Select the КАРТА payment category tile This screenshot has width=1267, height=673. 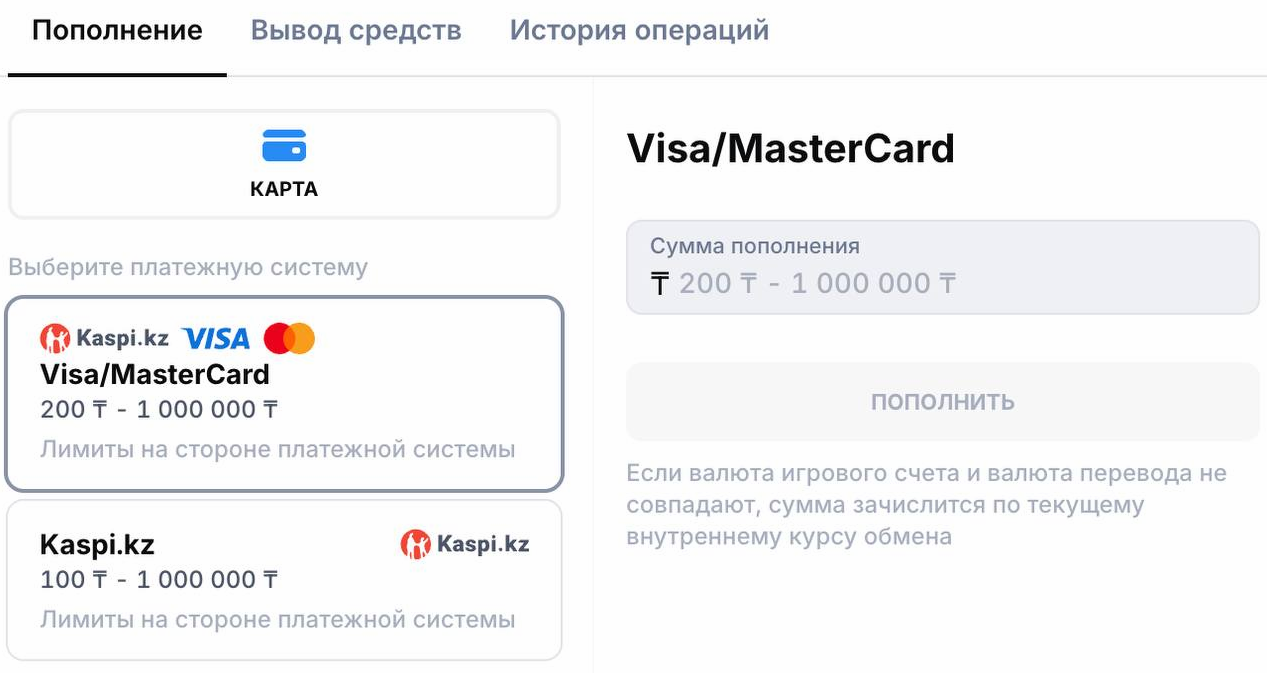coord(283,164)
